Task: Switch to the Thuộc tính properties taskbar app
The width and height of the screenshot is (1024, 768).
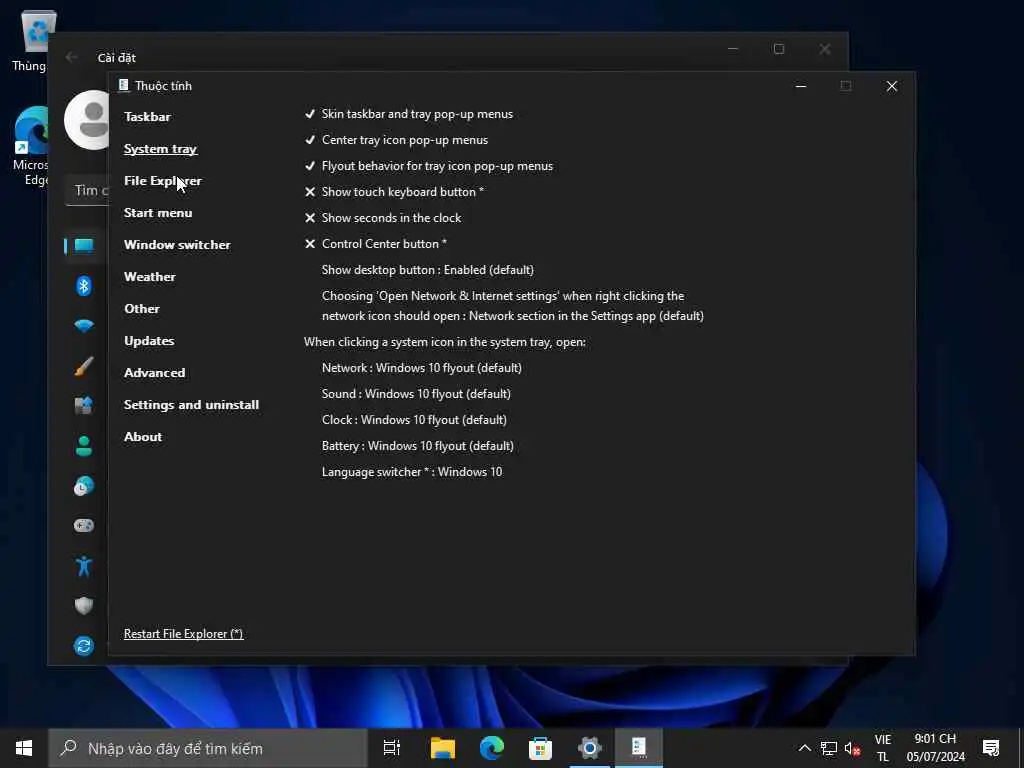Action: pyautogui.click(x=639, y=748)
